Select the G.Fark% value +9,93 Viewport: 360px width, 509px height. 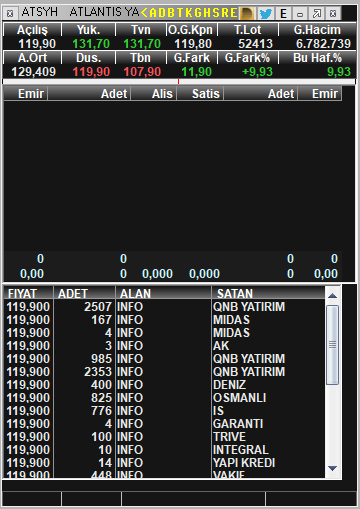click(258, 72)
